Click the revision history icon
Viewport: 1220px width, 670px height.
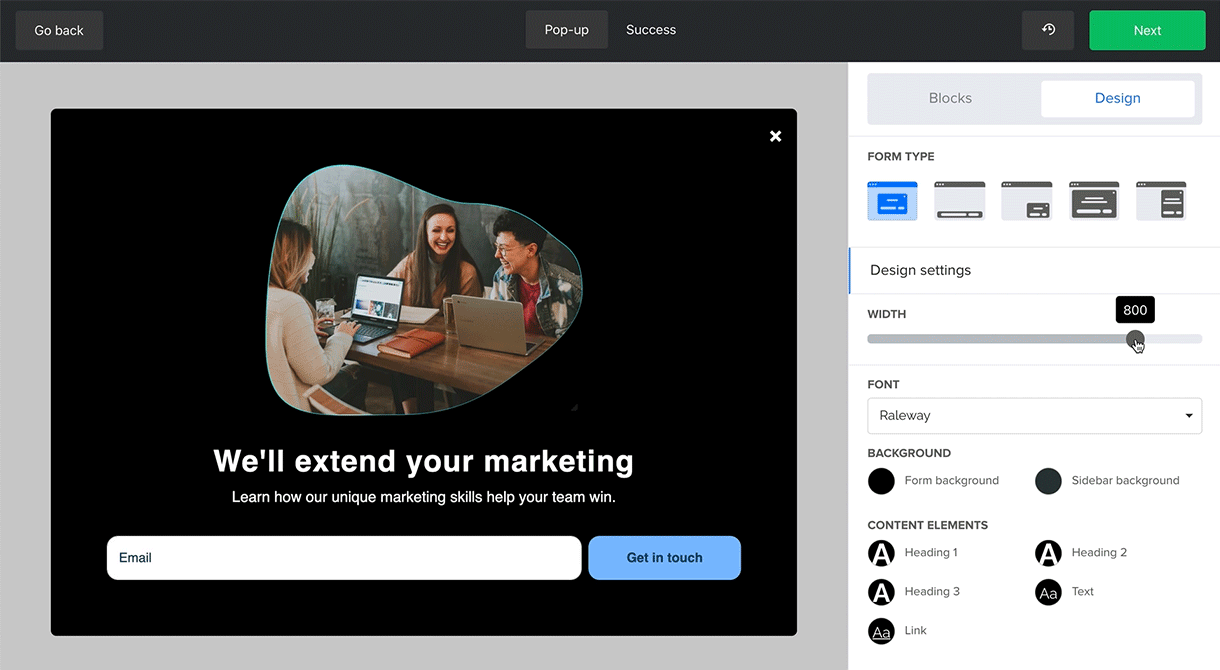point(1047,30)
